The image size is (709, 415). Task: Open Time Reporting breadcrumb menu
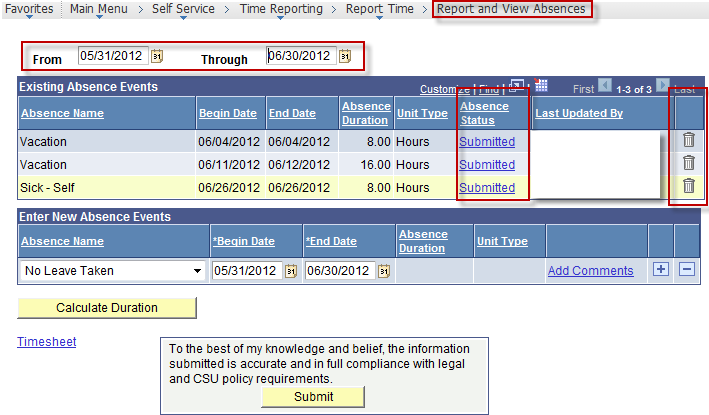click(x=281, y=9)
